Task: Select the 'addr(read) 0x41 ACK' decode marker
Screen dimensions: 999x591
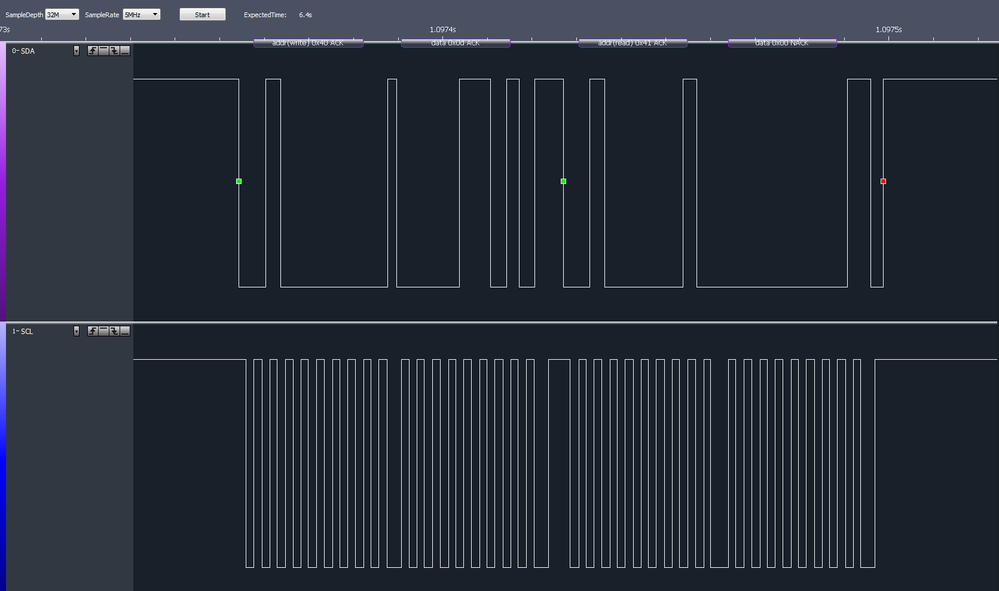Action: pyautogui.click(x=633, y=43)
